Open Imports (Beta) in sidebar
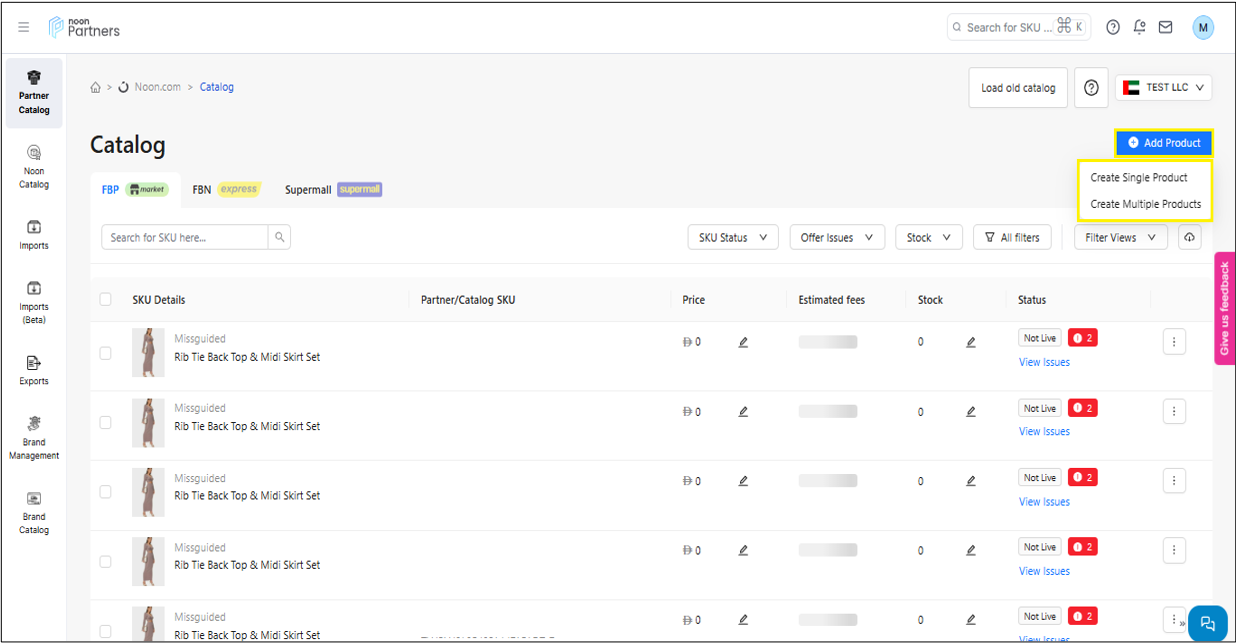 tap(34, 303)
